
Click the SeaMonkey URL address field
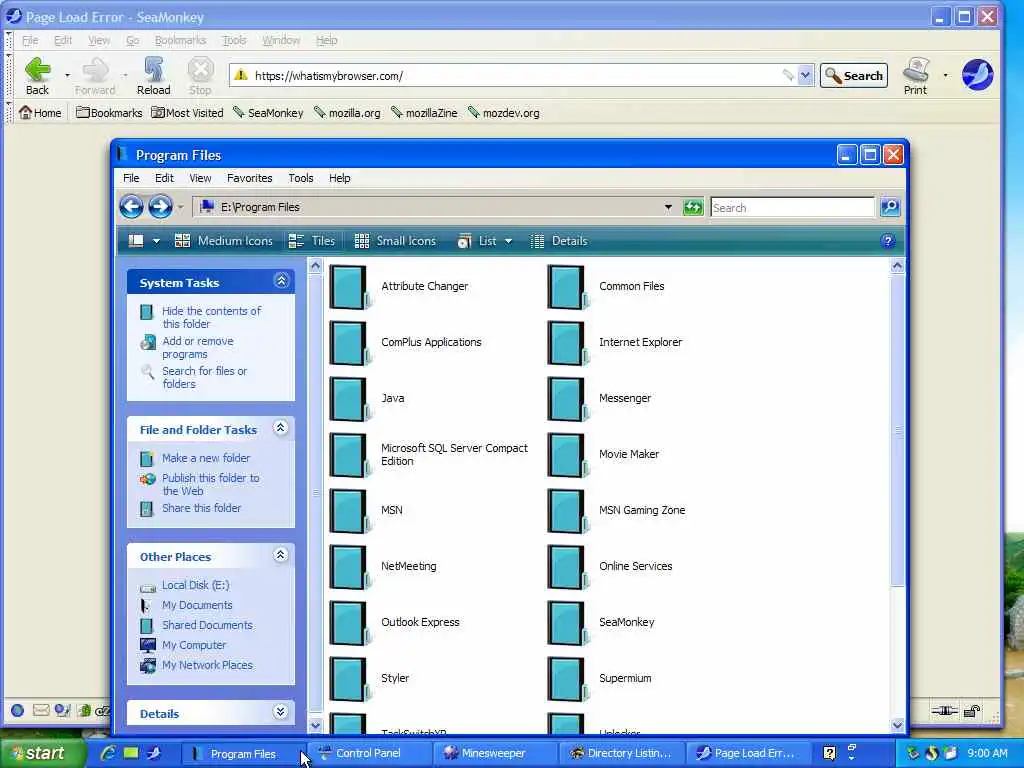point(516,76)
